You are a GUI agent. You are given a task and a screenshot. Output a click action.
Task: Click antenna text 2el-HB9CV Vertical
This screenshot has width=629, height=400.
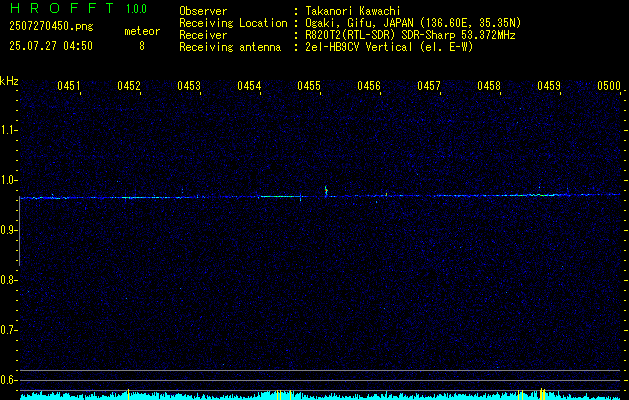[x=359, y=47]
